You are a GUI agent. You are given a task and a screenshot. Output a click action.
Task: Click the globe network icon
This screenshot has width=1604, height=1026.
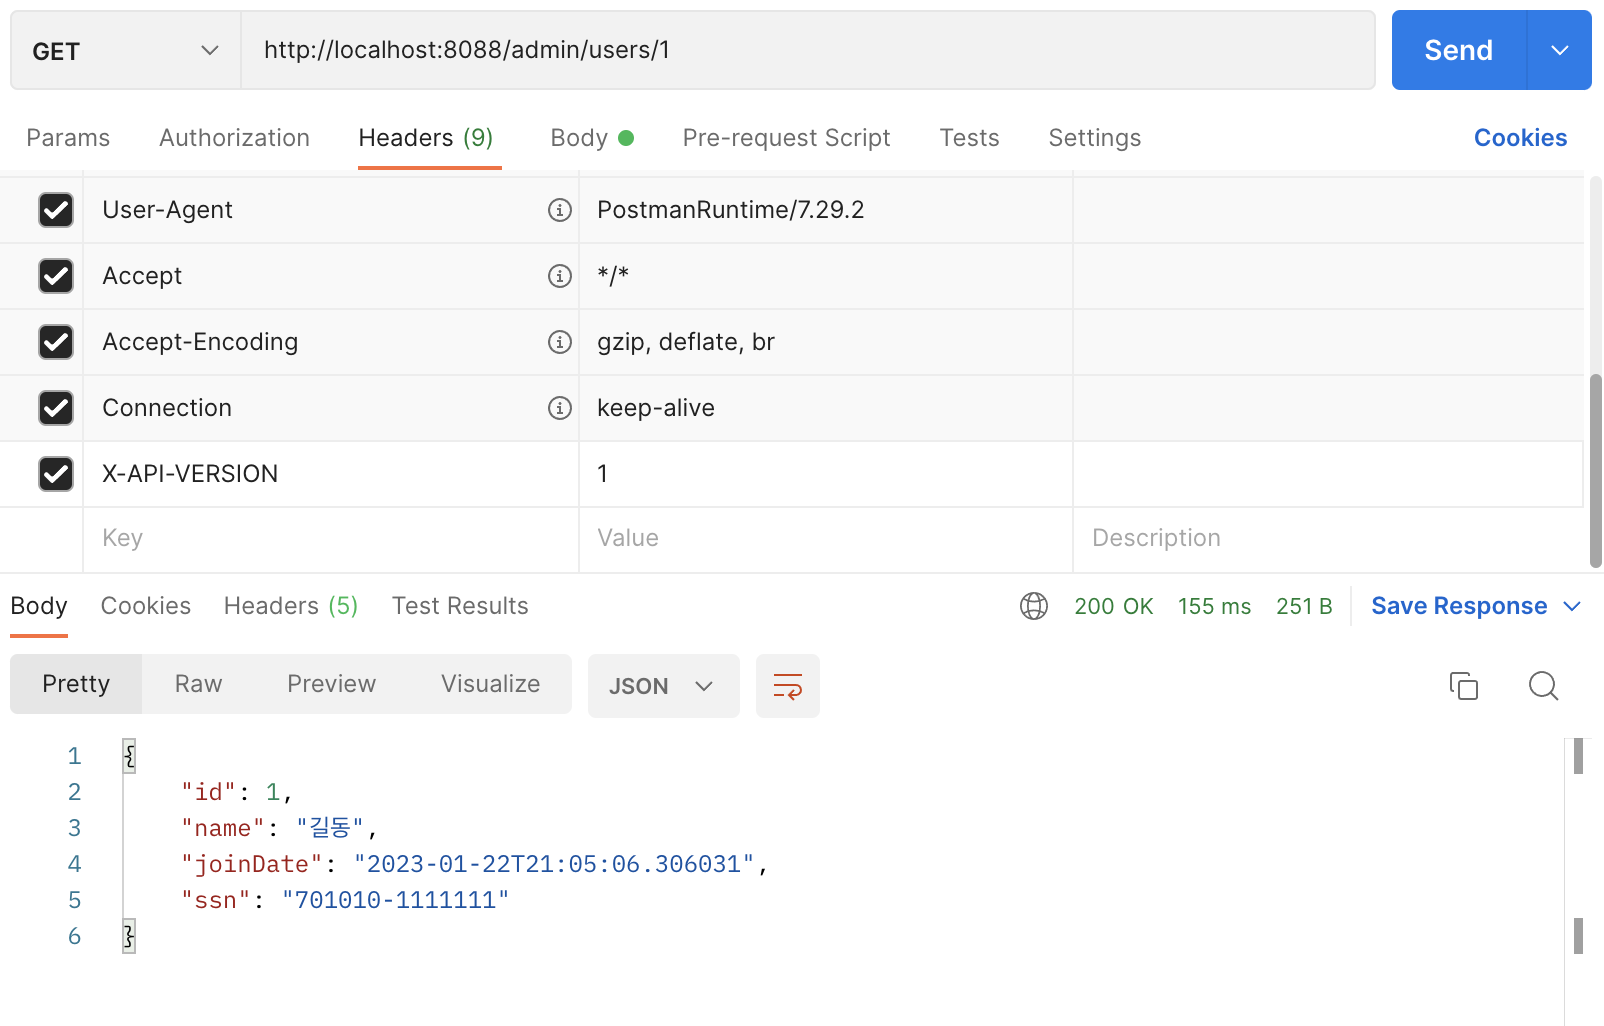1034,606
